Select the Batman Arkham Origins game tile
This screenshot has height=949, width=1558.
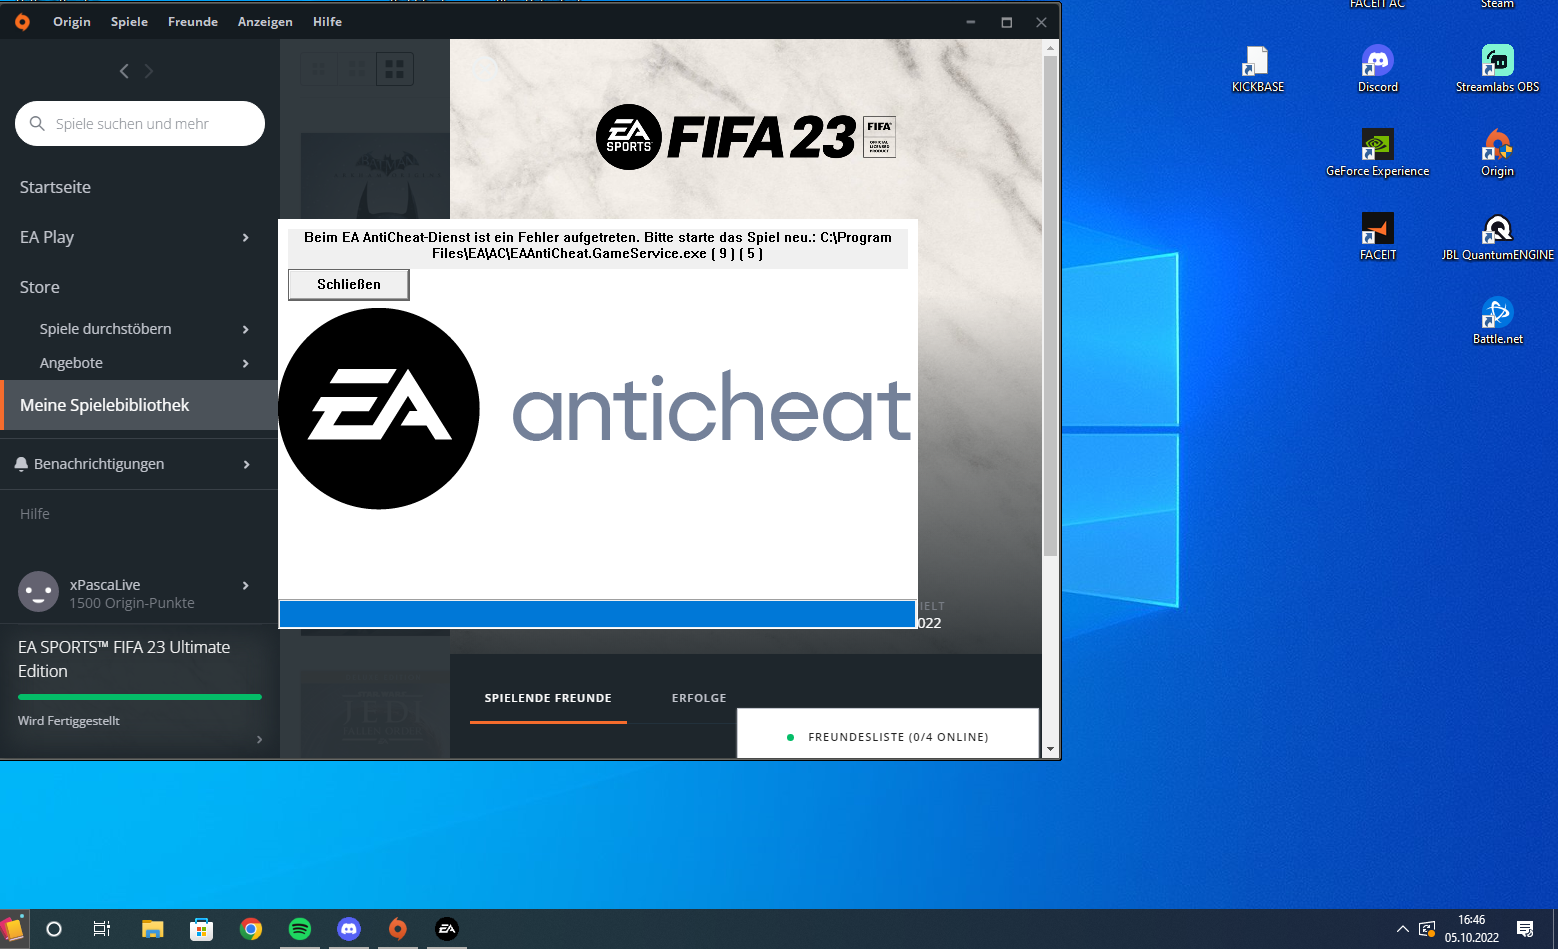375,176
